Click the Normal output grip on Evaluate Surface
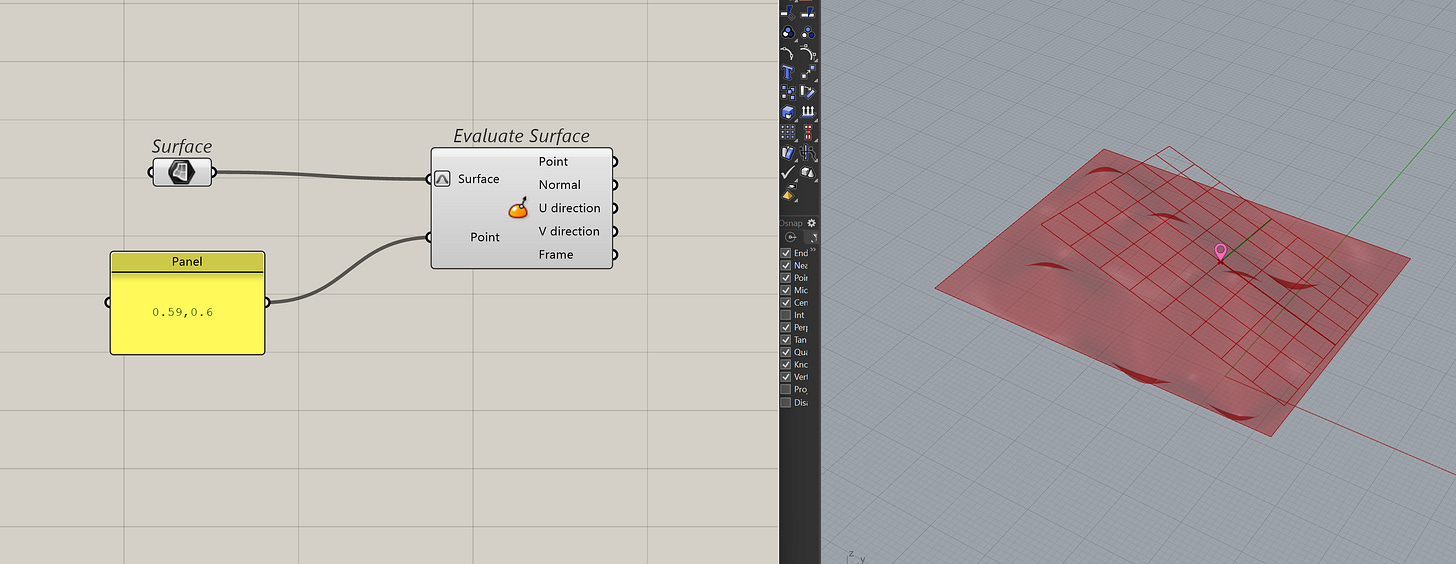The image size is (1456, 564). click(615, 184)
